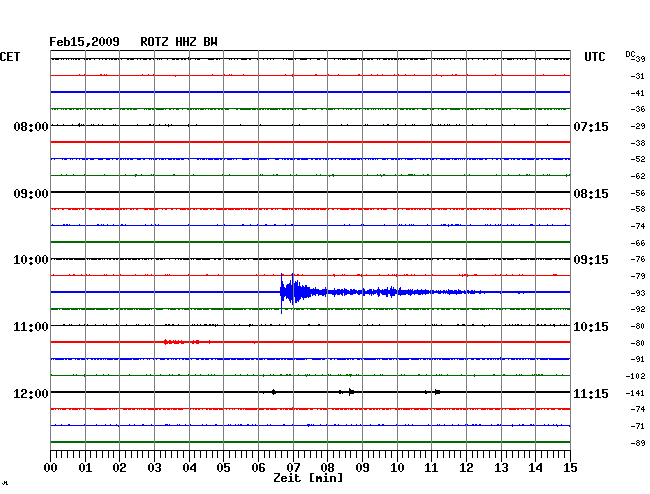Screen dimensions: 650x494
Task: Click the black 12:00 trace marker near minute 06
Action: [274, 392]
